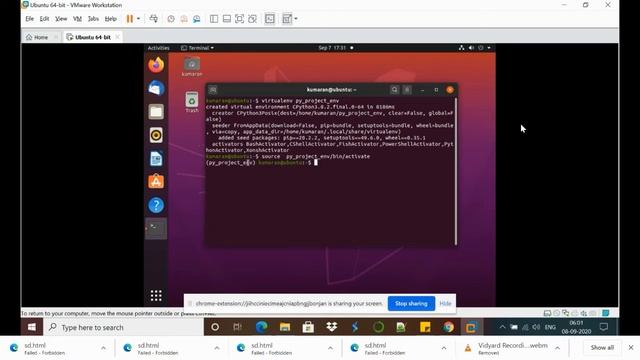Open the power options arrow beside Pause
The image size is (640, 360).
(138, 19)
